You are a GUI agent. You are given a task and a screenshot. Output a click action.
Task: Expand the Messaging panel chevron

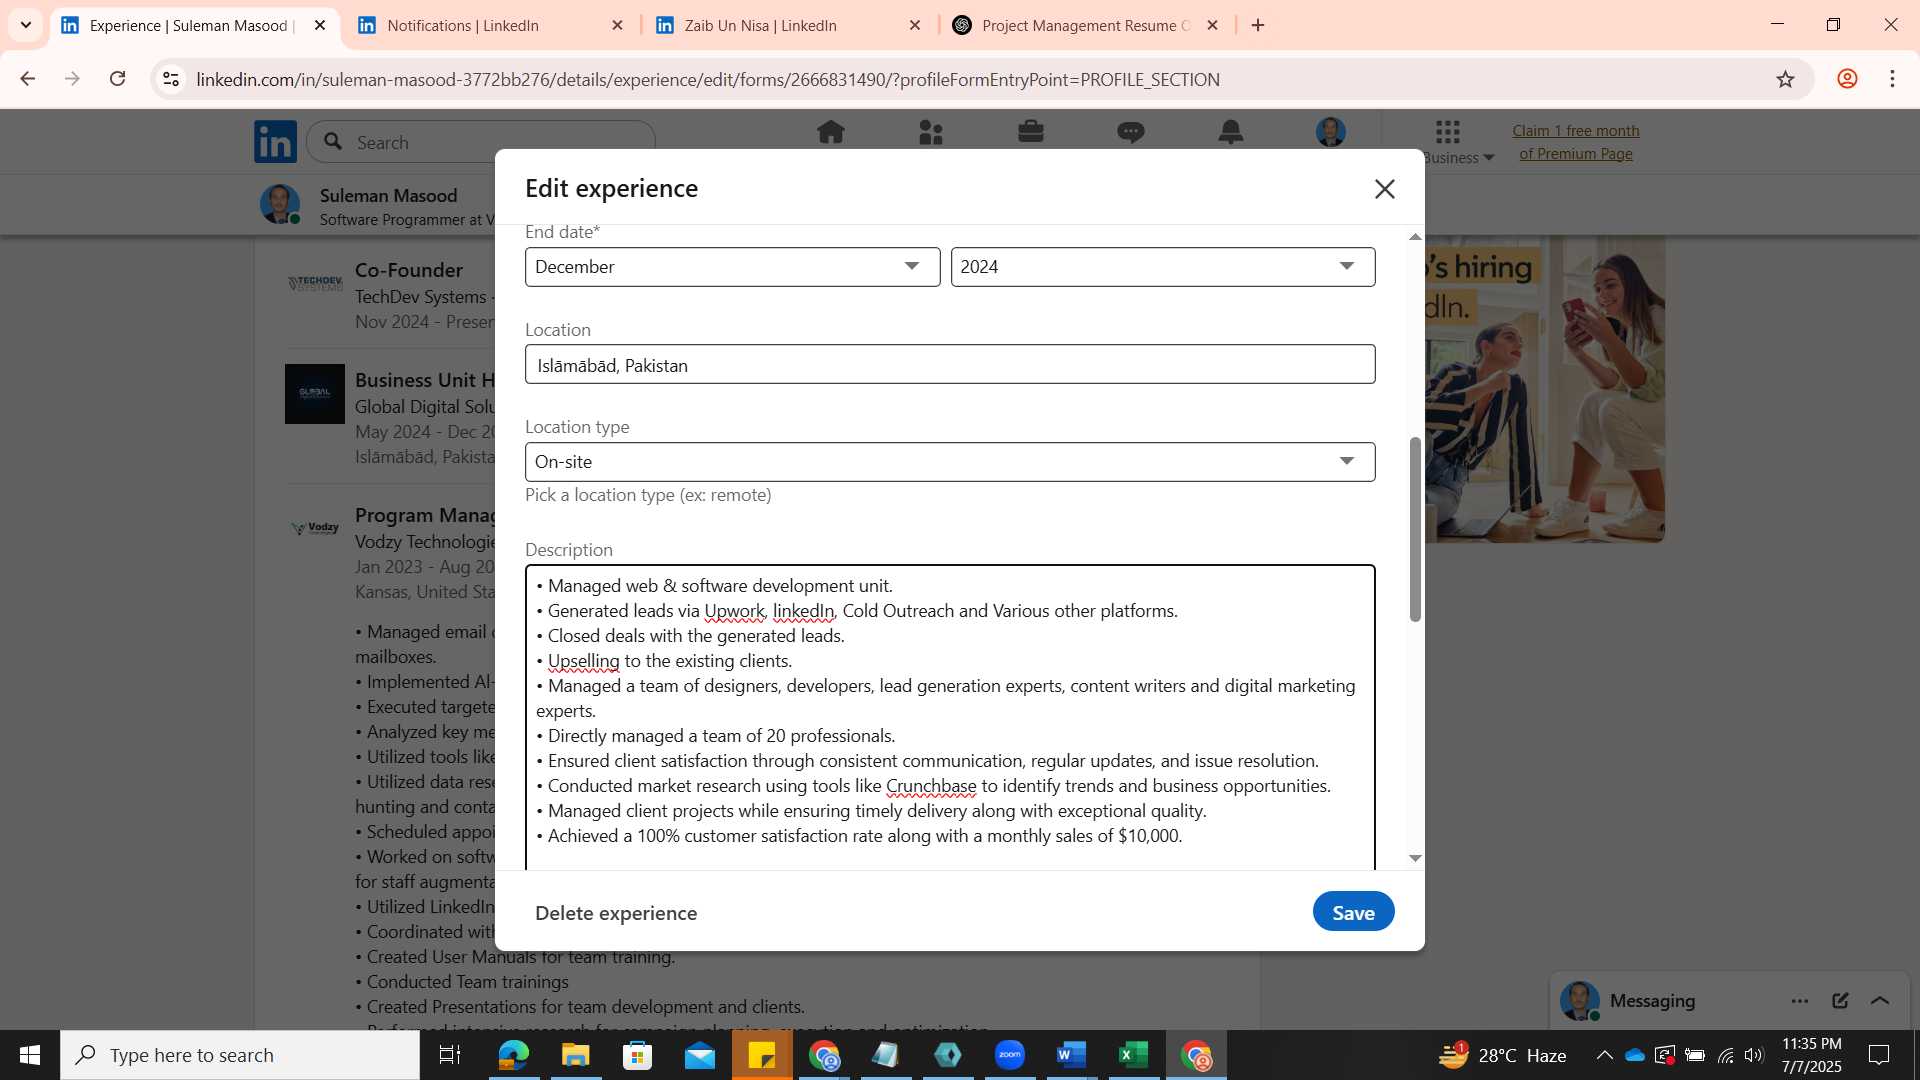point(1880,1000)
